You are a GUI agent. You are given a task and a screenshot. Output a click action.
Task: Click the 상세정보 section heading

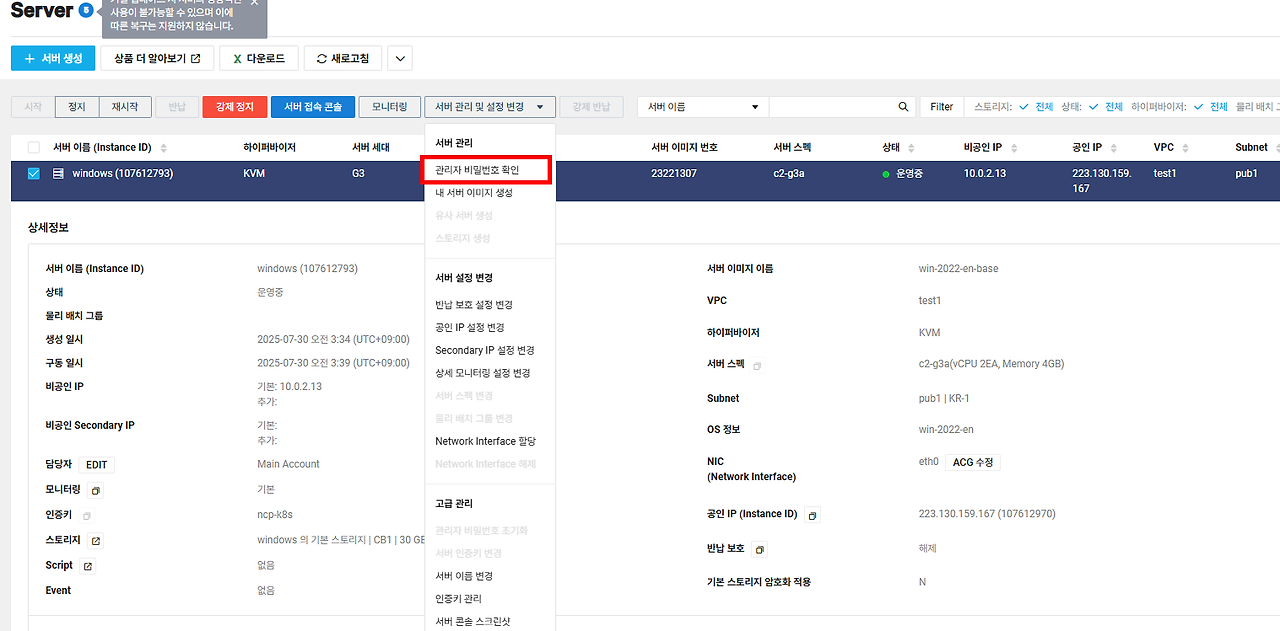click(48, 229)
